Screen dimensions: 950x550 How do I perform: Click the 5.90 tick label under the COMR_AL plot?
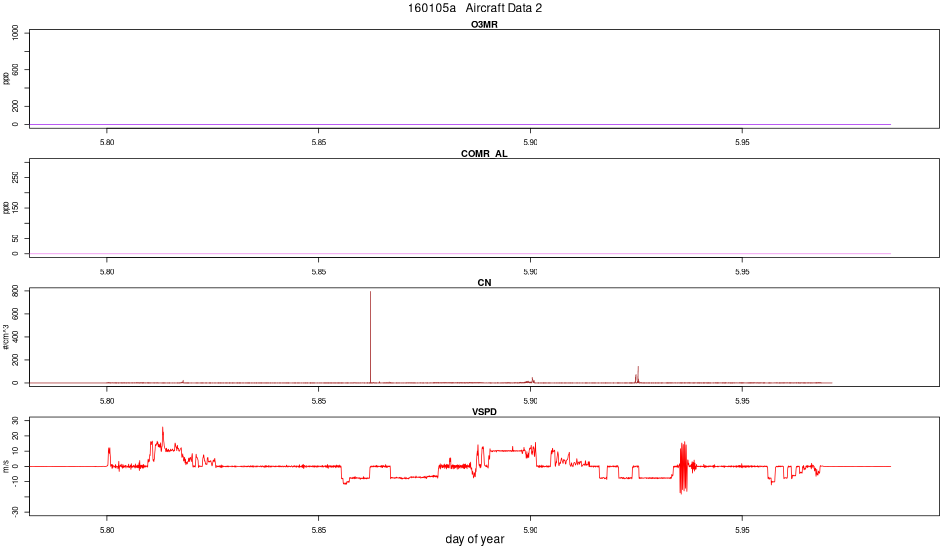530,272
